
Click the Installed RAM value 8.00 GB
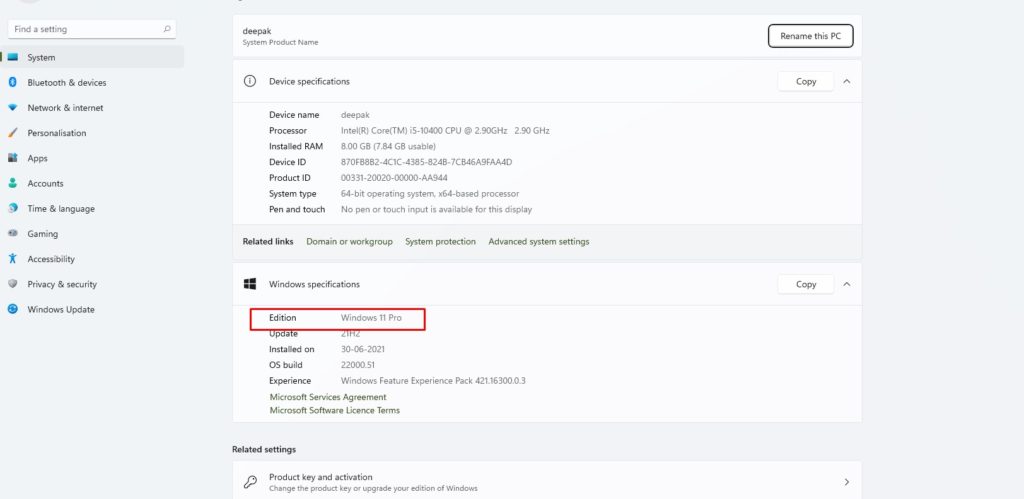coord(388,146)
